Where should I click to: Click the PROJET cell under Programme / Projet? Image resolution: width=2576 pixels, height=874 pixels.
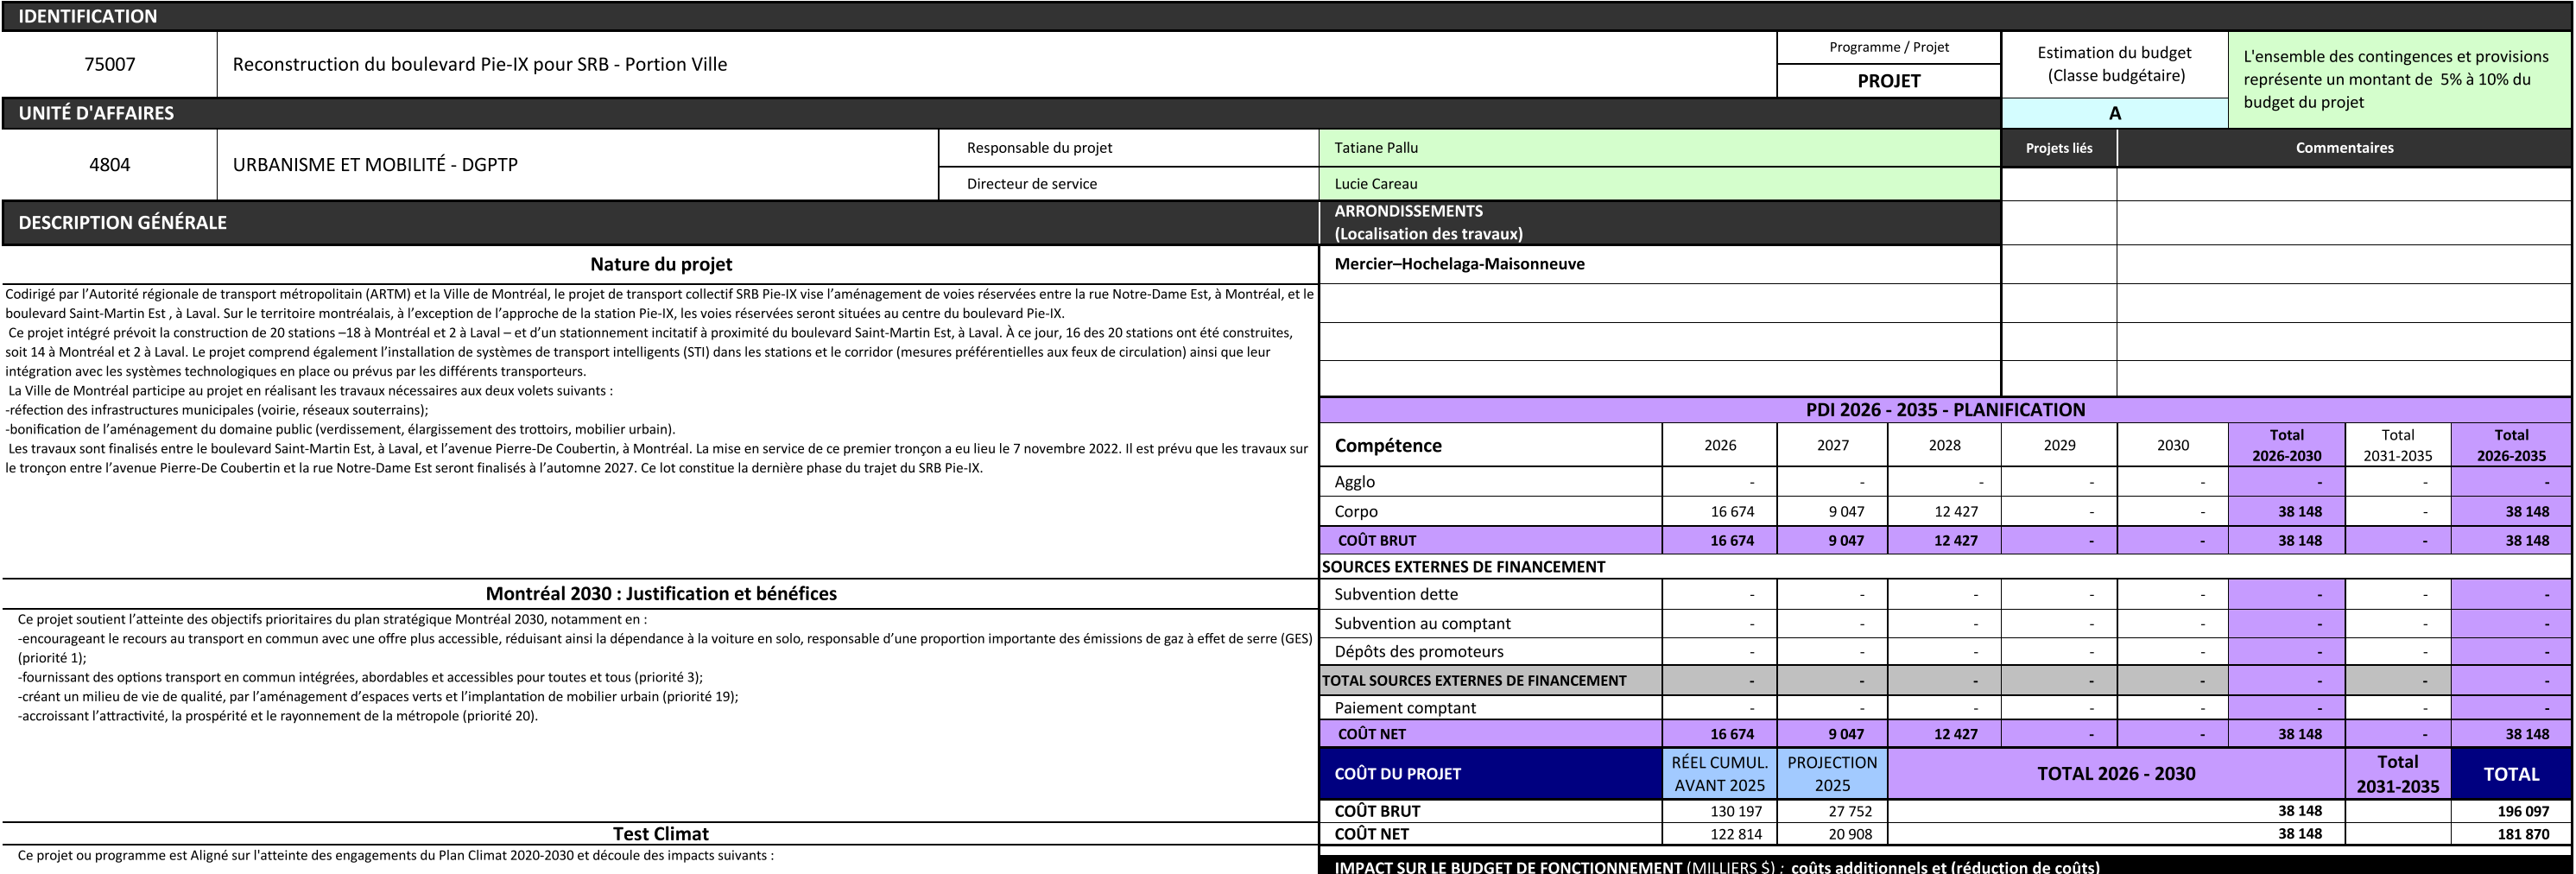pos(1888,81)
